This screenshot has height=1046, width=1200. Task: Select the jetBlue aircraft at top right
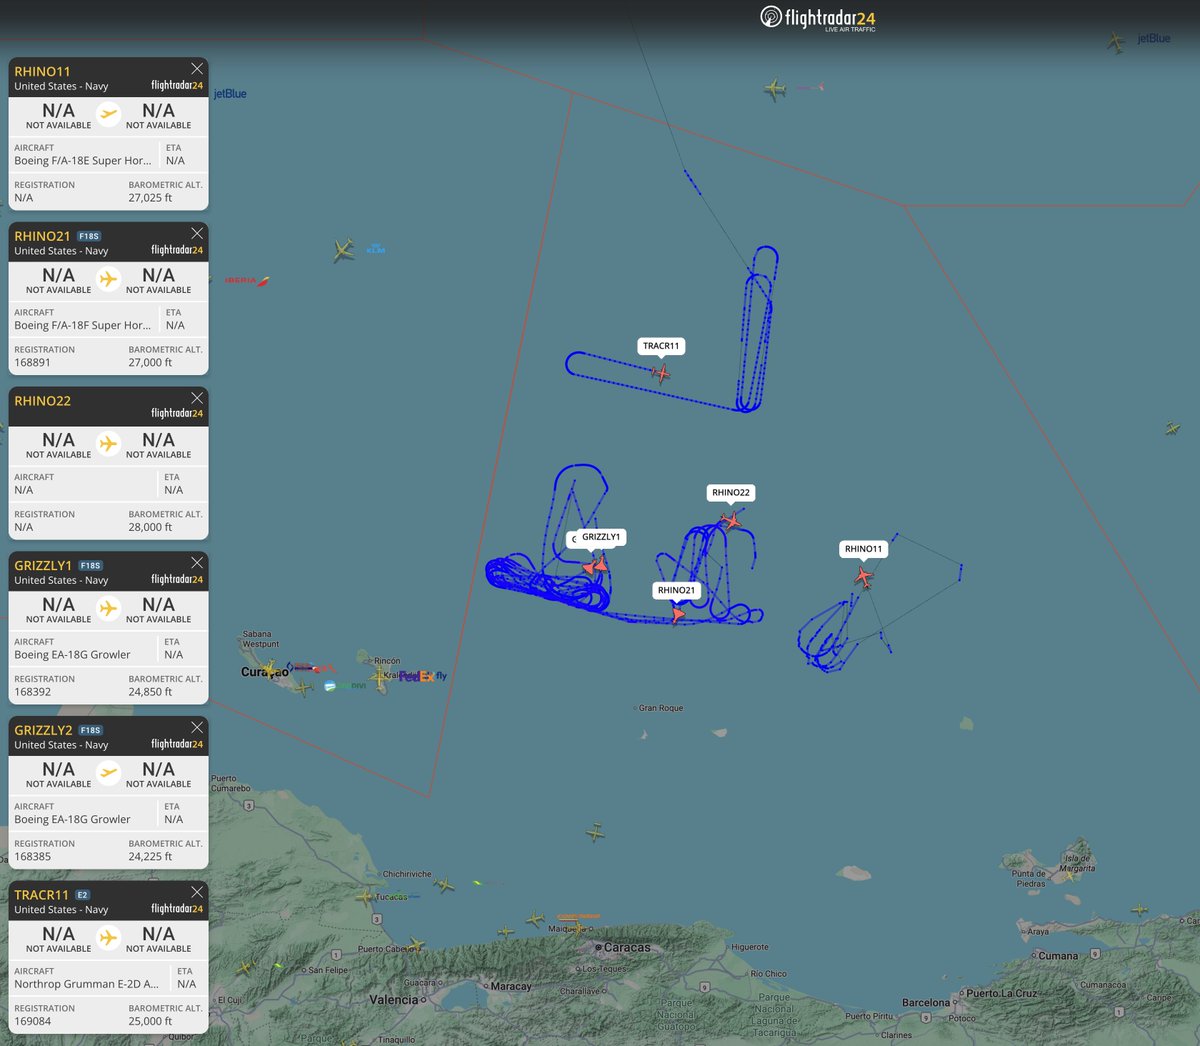click(x=1116, y=42)
